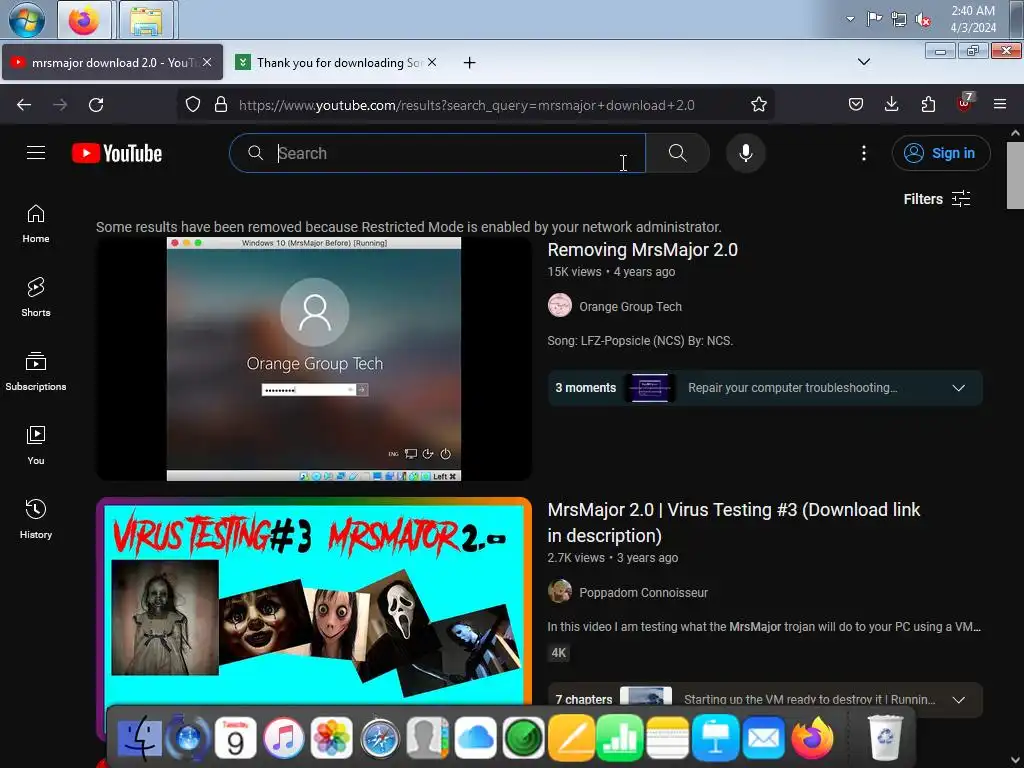The image size is (1024, 768).
Task: Click the Orange Group Tech channel avatar
Action: click(560, 305)
